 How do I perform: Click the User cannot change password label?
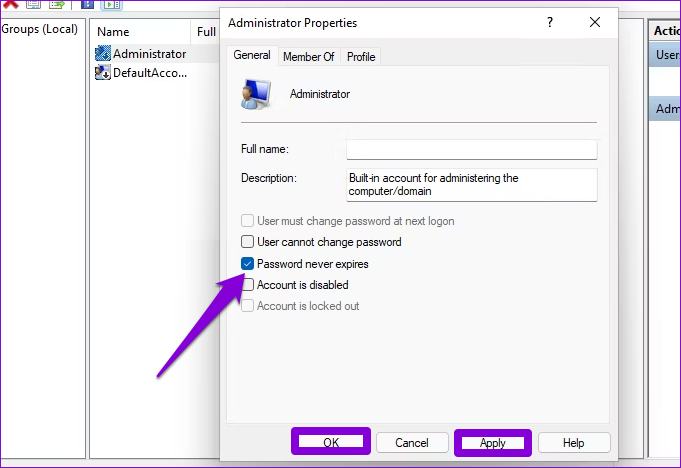pos(329,242)
